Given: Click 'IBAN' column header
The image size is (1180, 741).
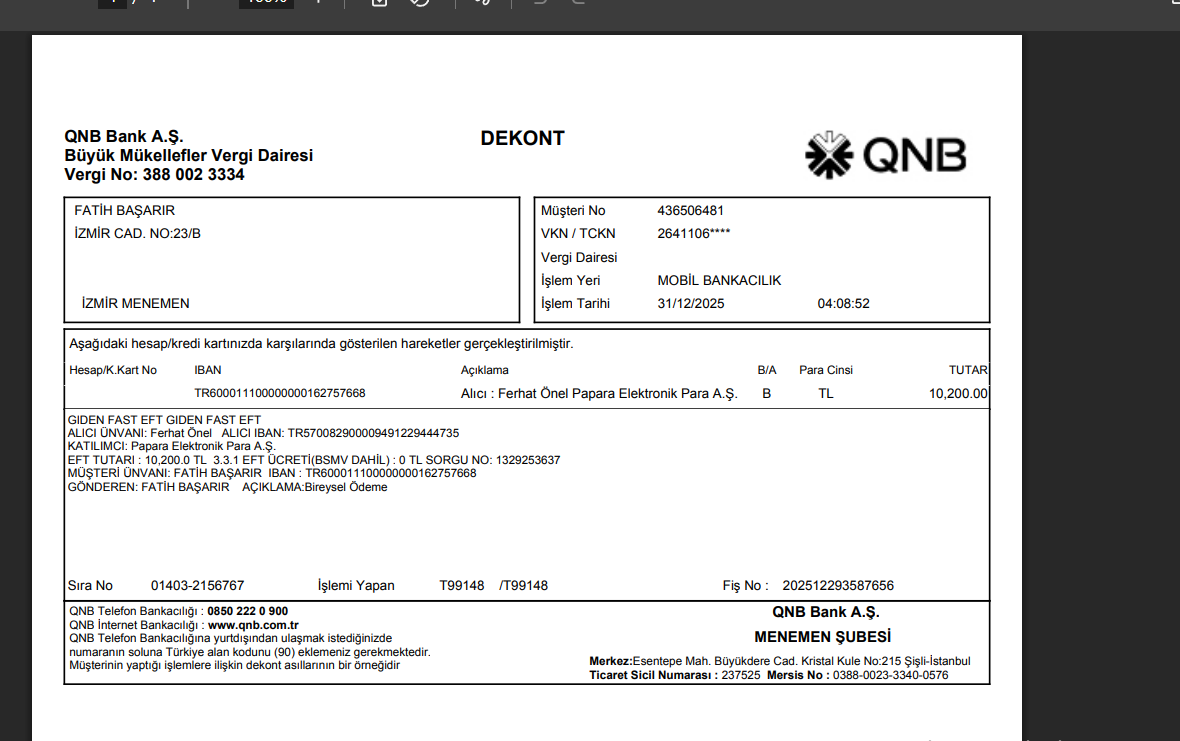Looking at the screenshot, I should [x=208, y=370].
